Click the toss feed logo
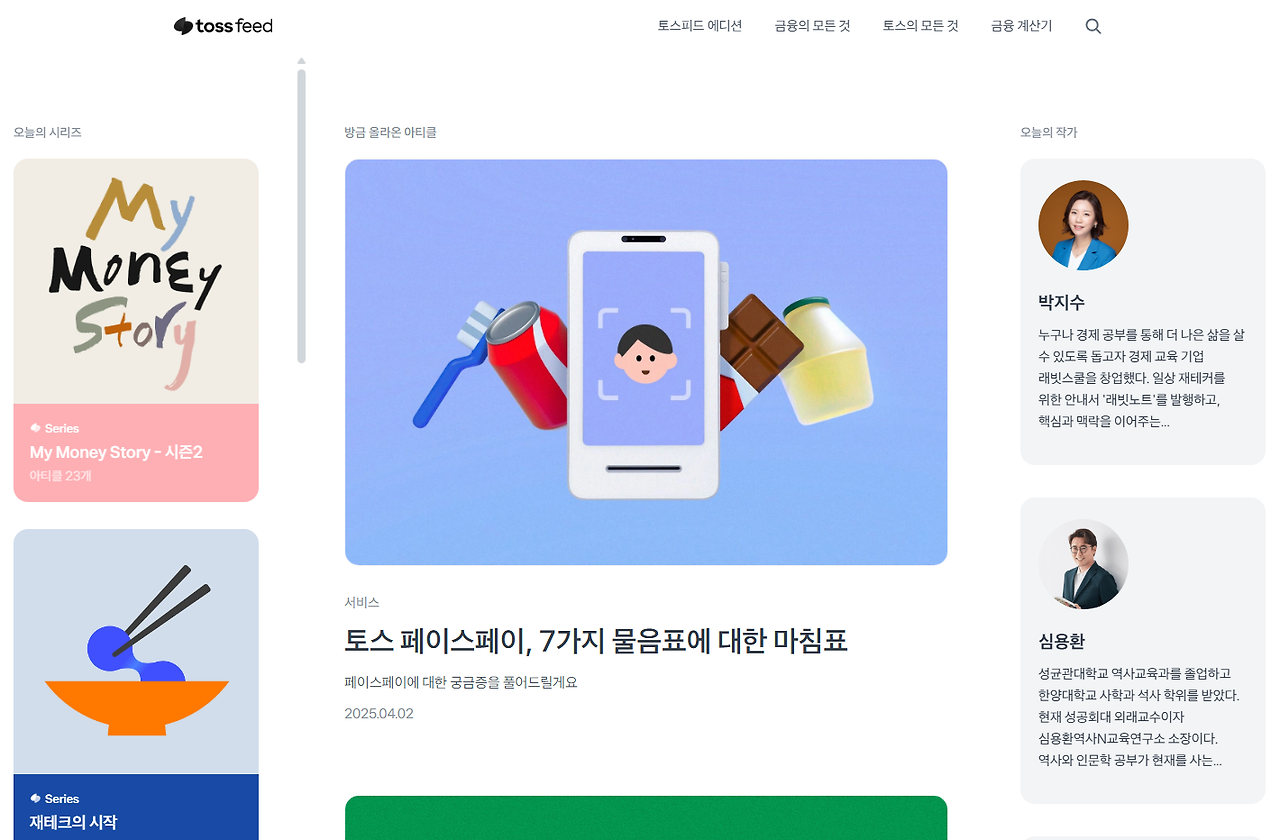 (223, 26)
